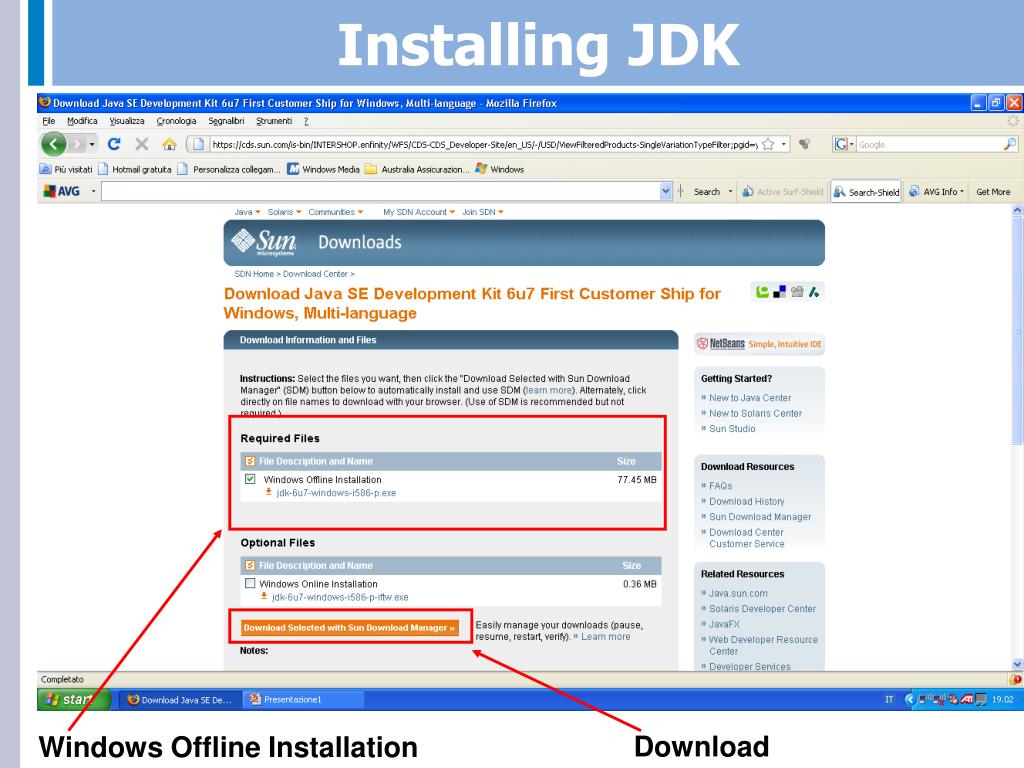Open the Strumenti menu
The height and width of the screenshot is (768, 1024).
274,121
